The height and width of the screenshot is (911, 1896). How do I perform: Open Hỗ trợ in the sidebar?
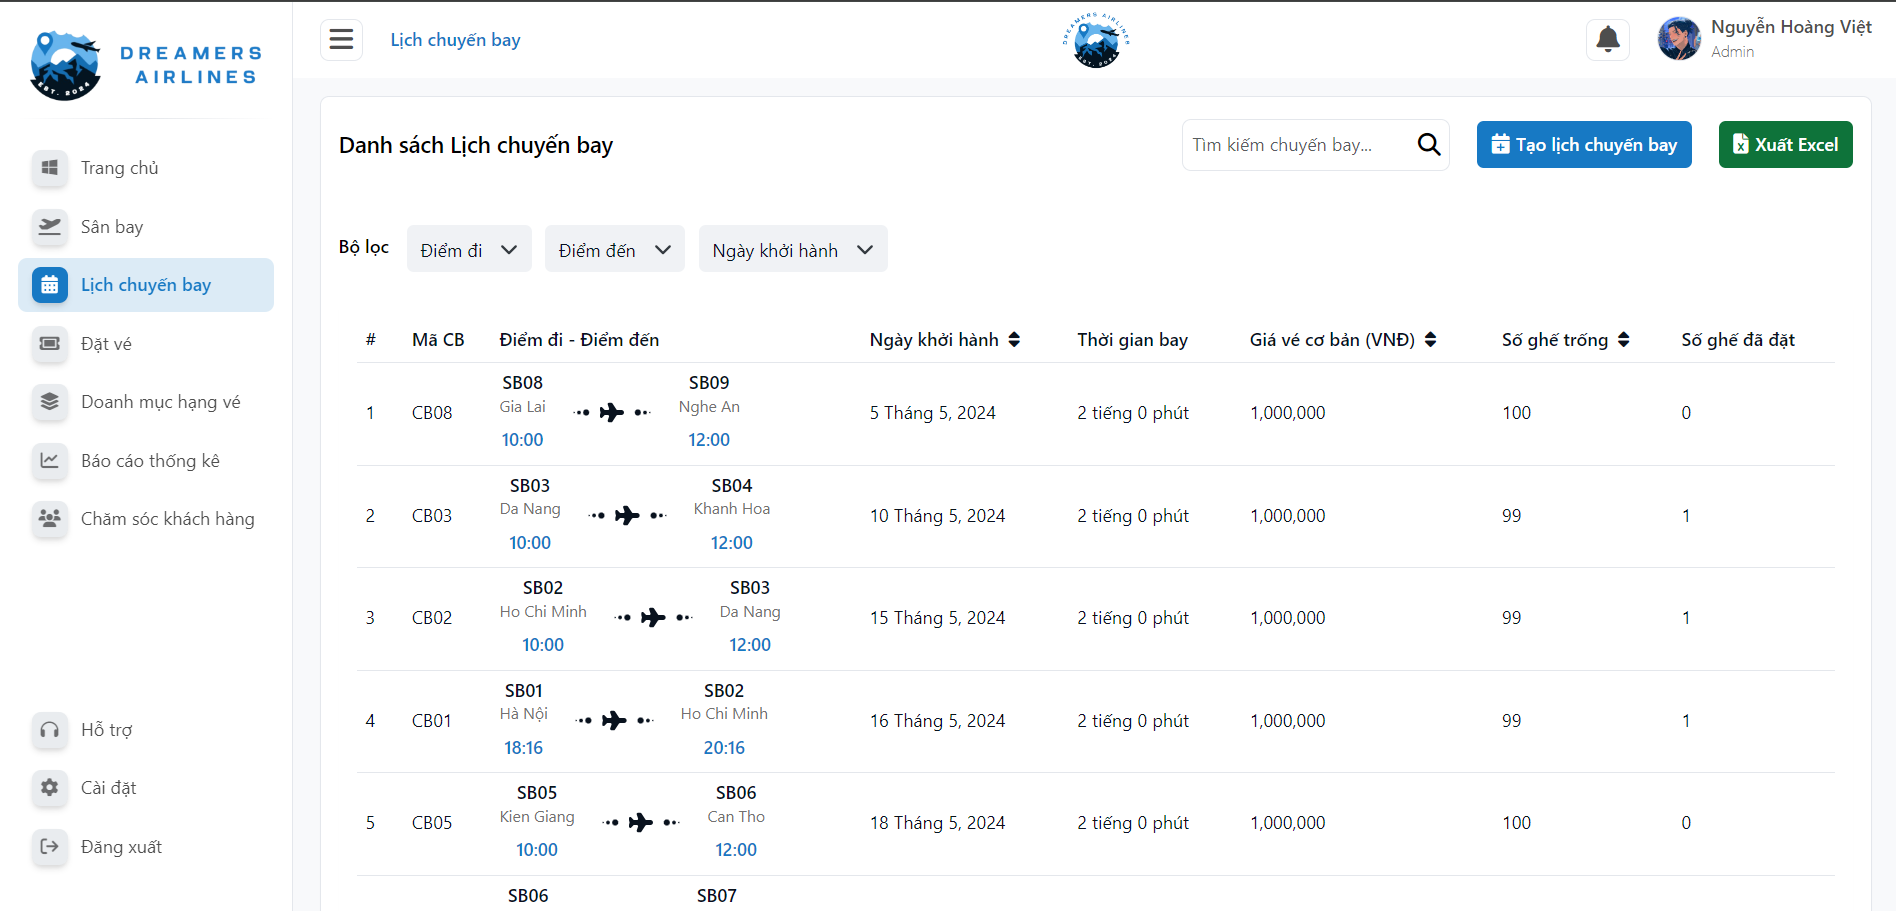point(146,730)
